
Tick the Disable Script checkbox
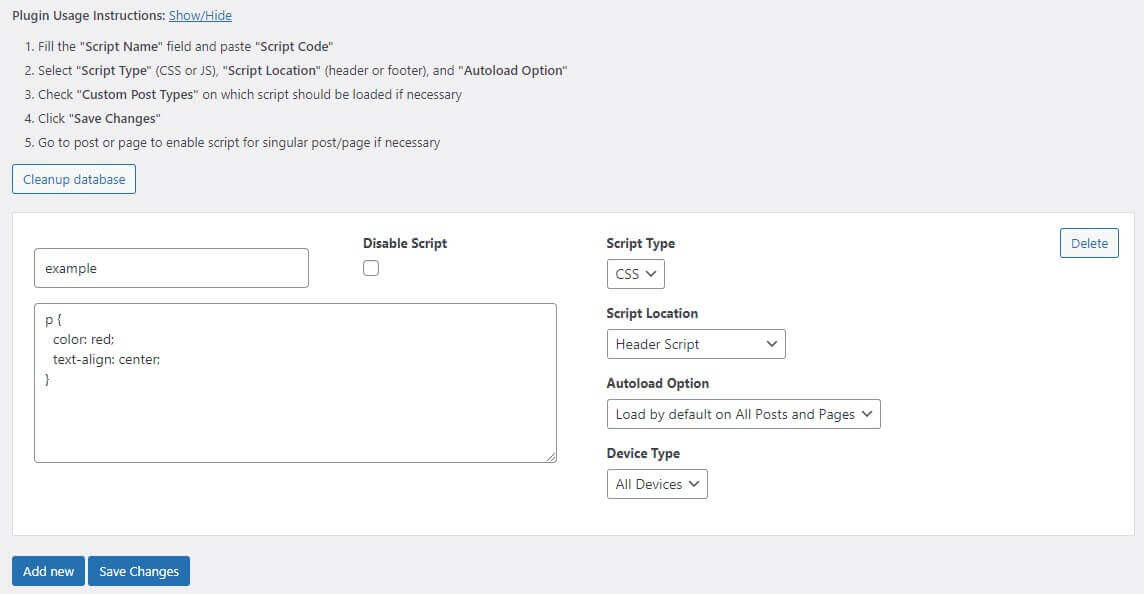[x=371, y=268]
